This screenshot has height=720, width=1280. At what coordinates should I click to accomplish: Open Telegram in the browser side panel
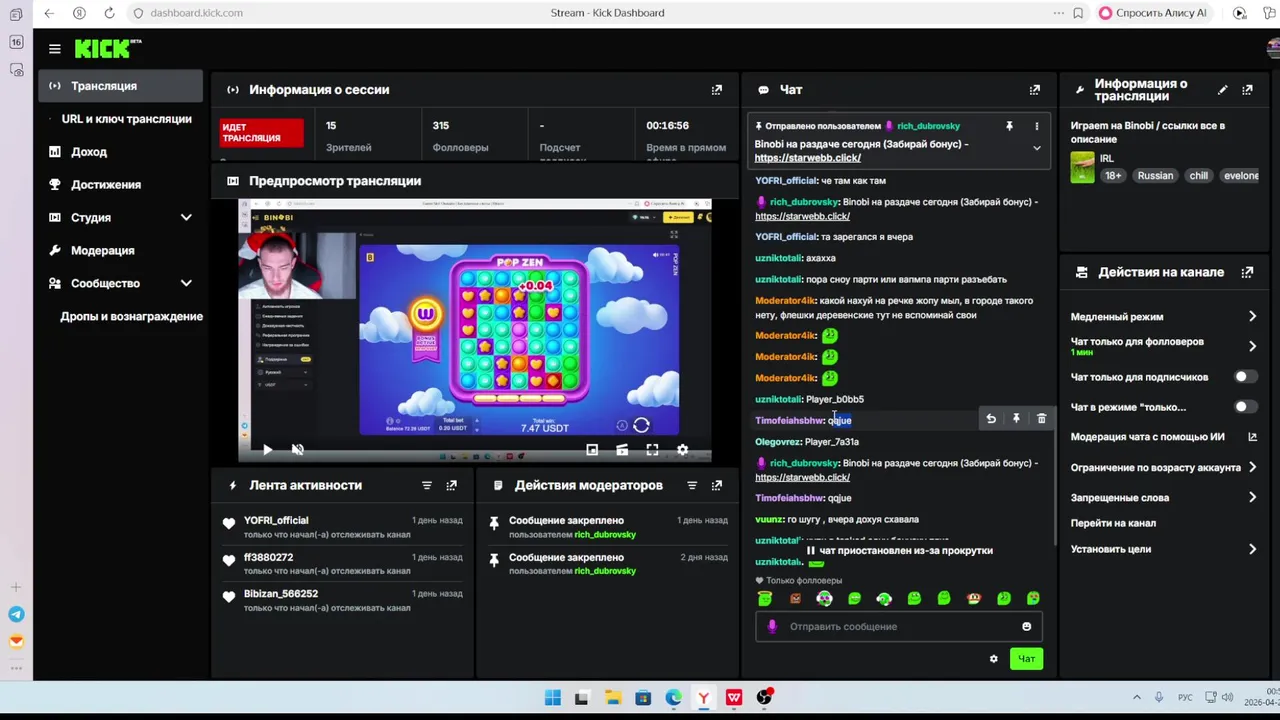point(16,615)
